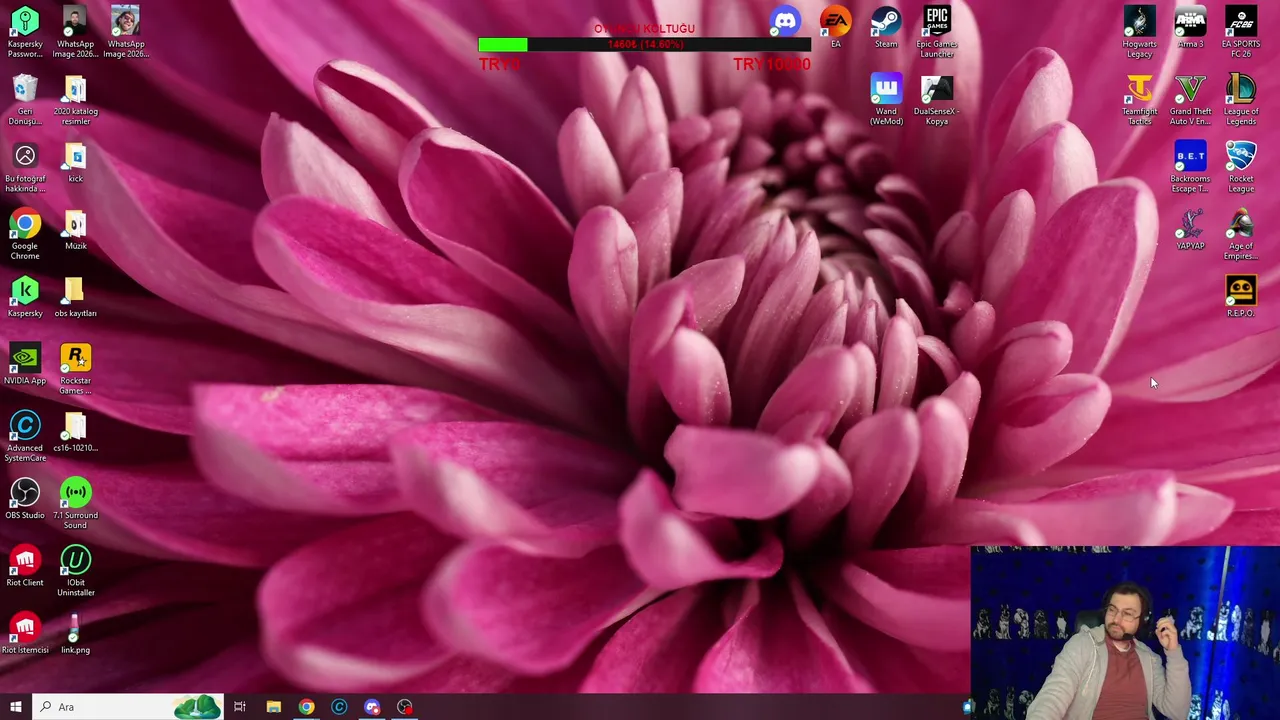
Task: Open Rockstar Games Launcher shortcut
Action: [x=75, y=368]
